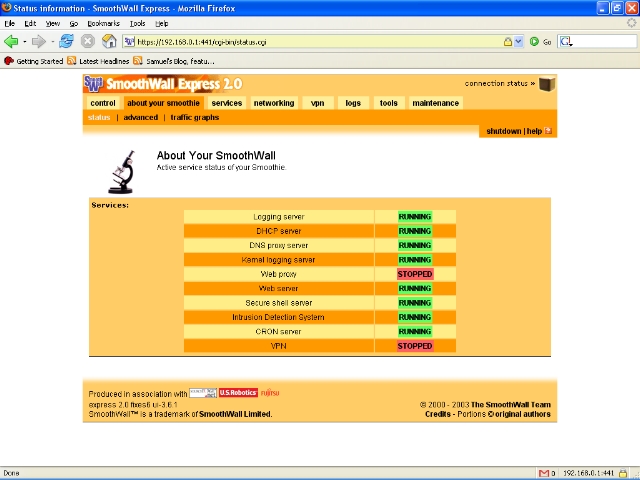Open the Forward button history dropdown

point(53,42)
